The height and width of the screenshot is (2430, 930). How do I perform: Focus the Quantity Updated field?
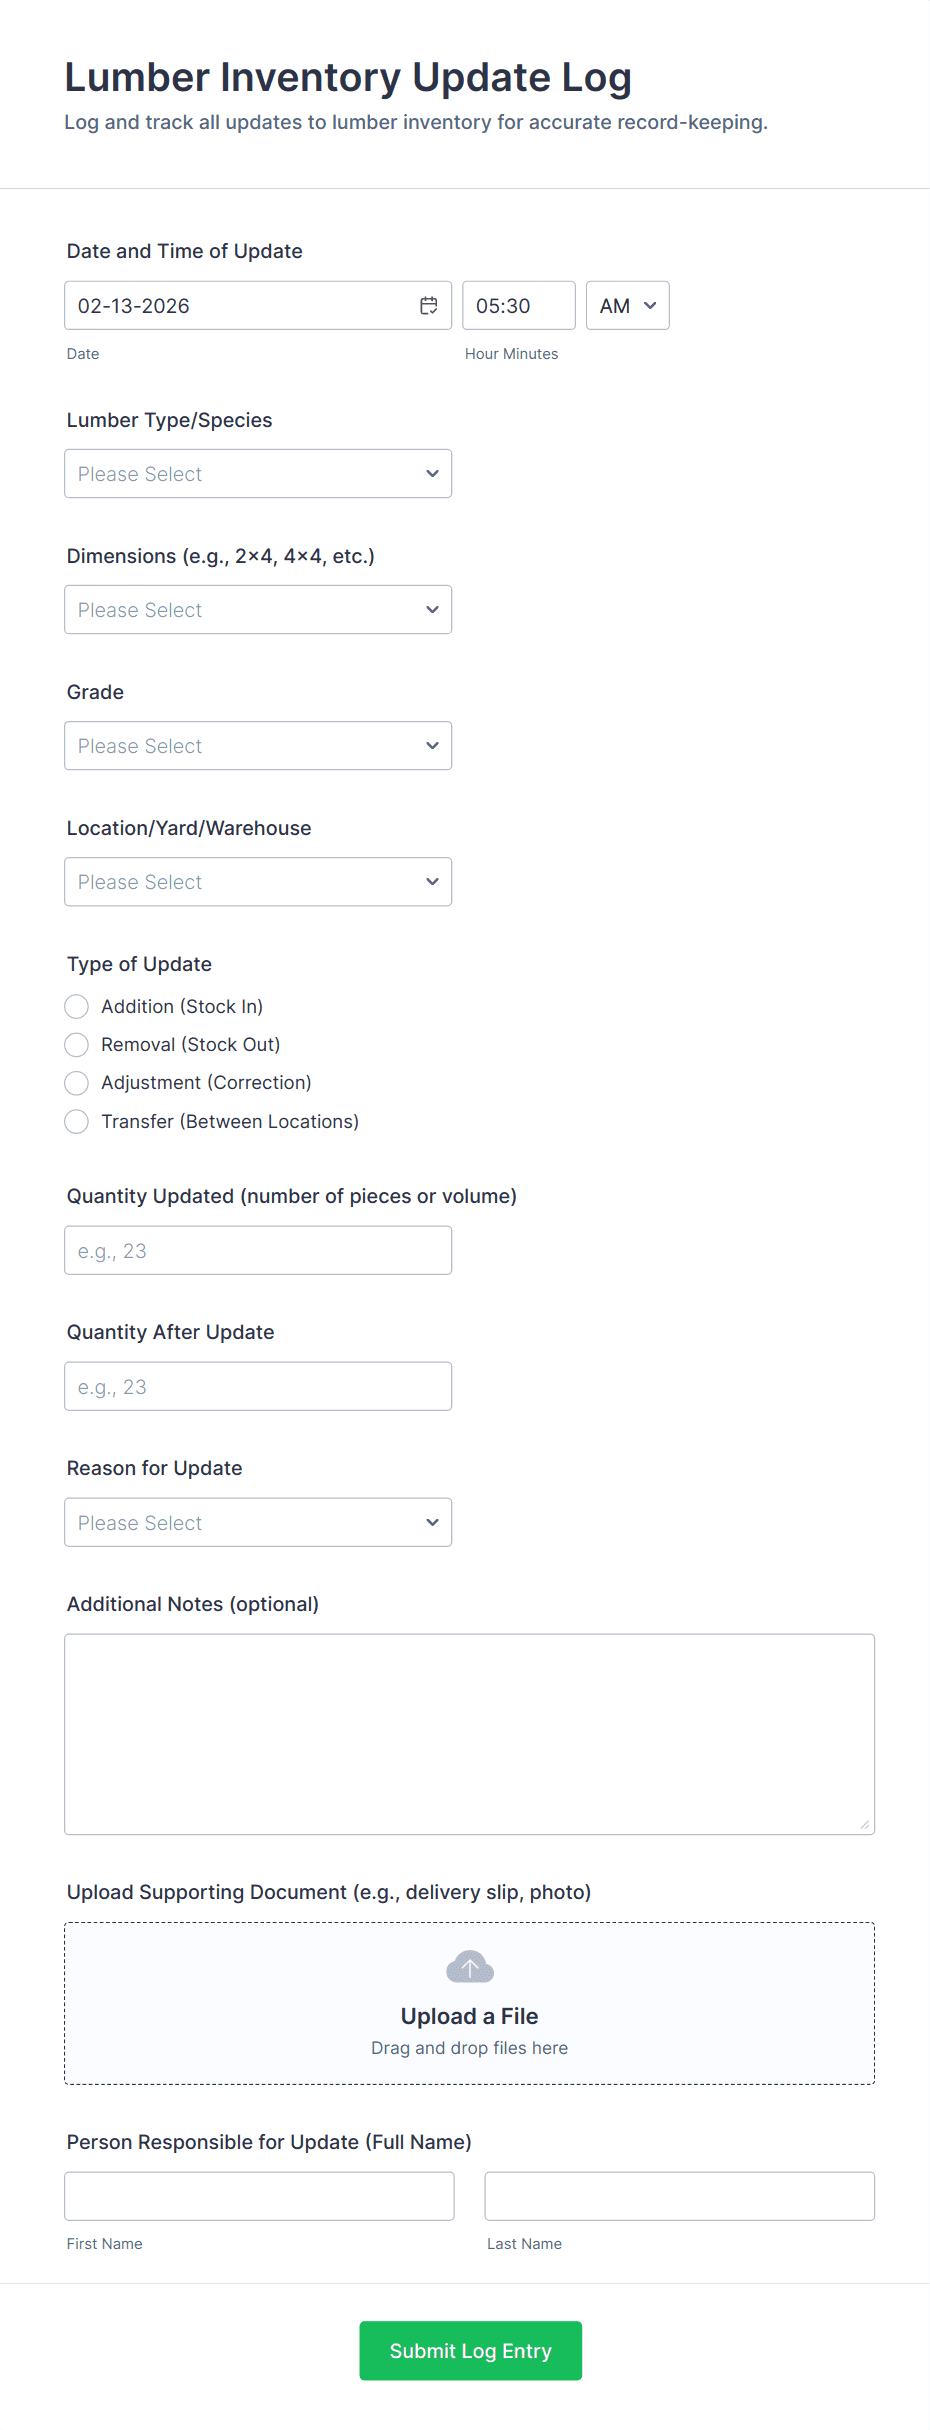(258, 1251)
